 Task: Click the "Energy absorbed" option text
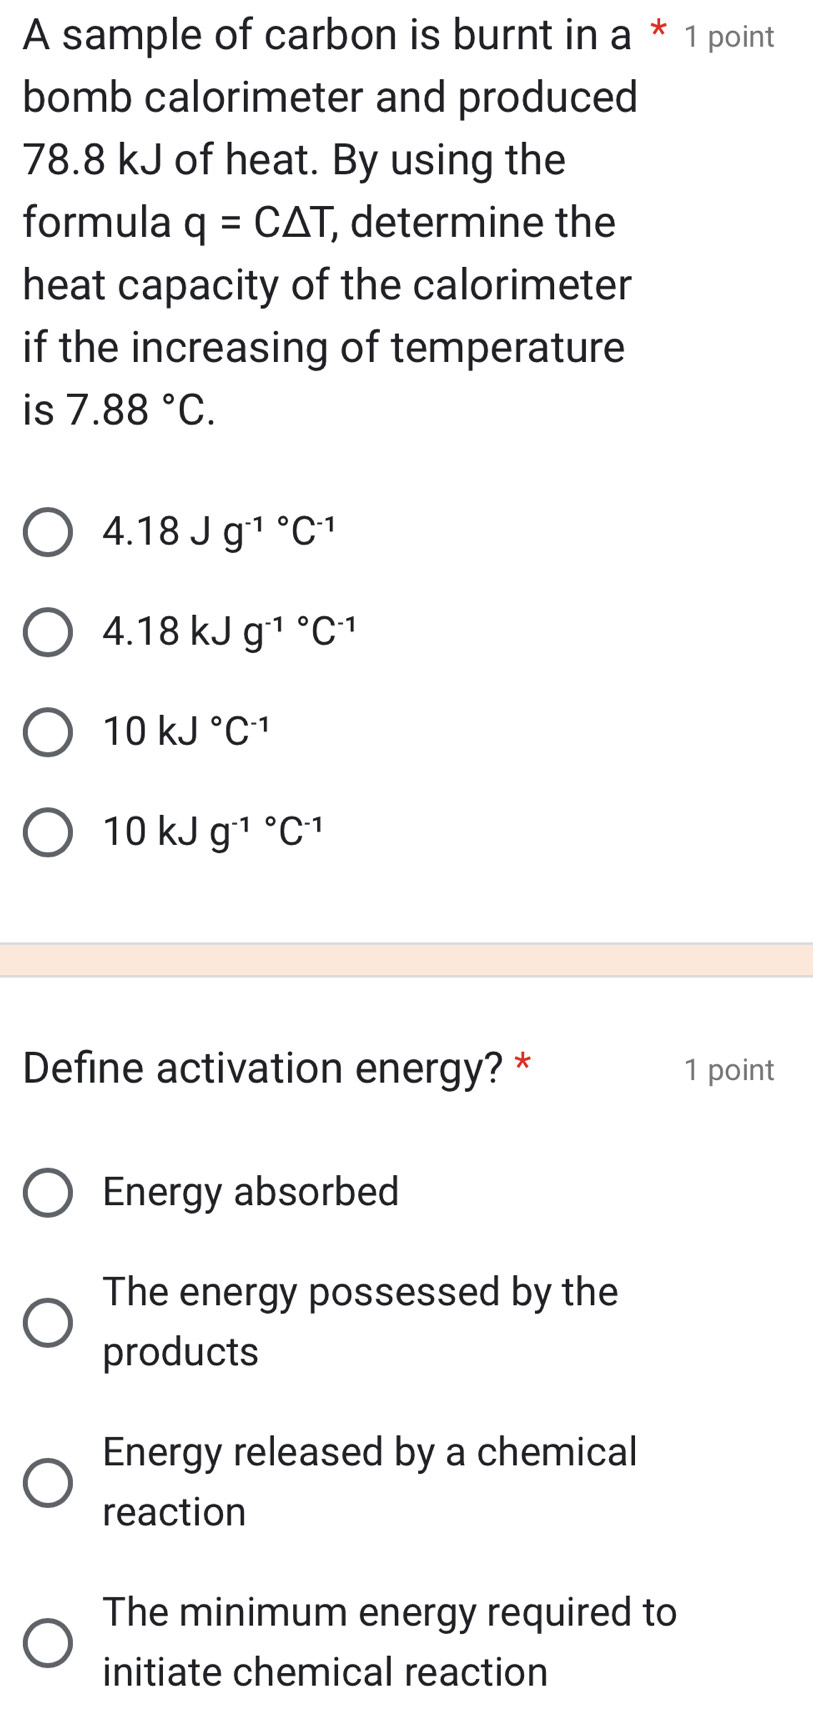pyautogui.click(x=251, y=1192)
